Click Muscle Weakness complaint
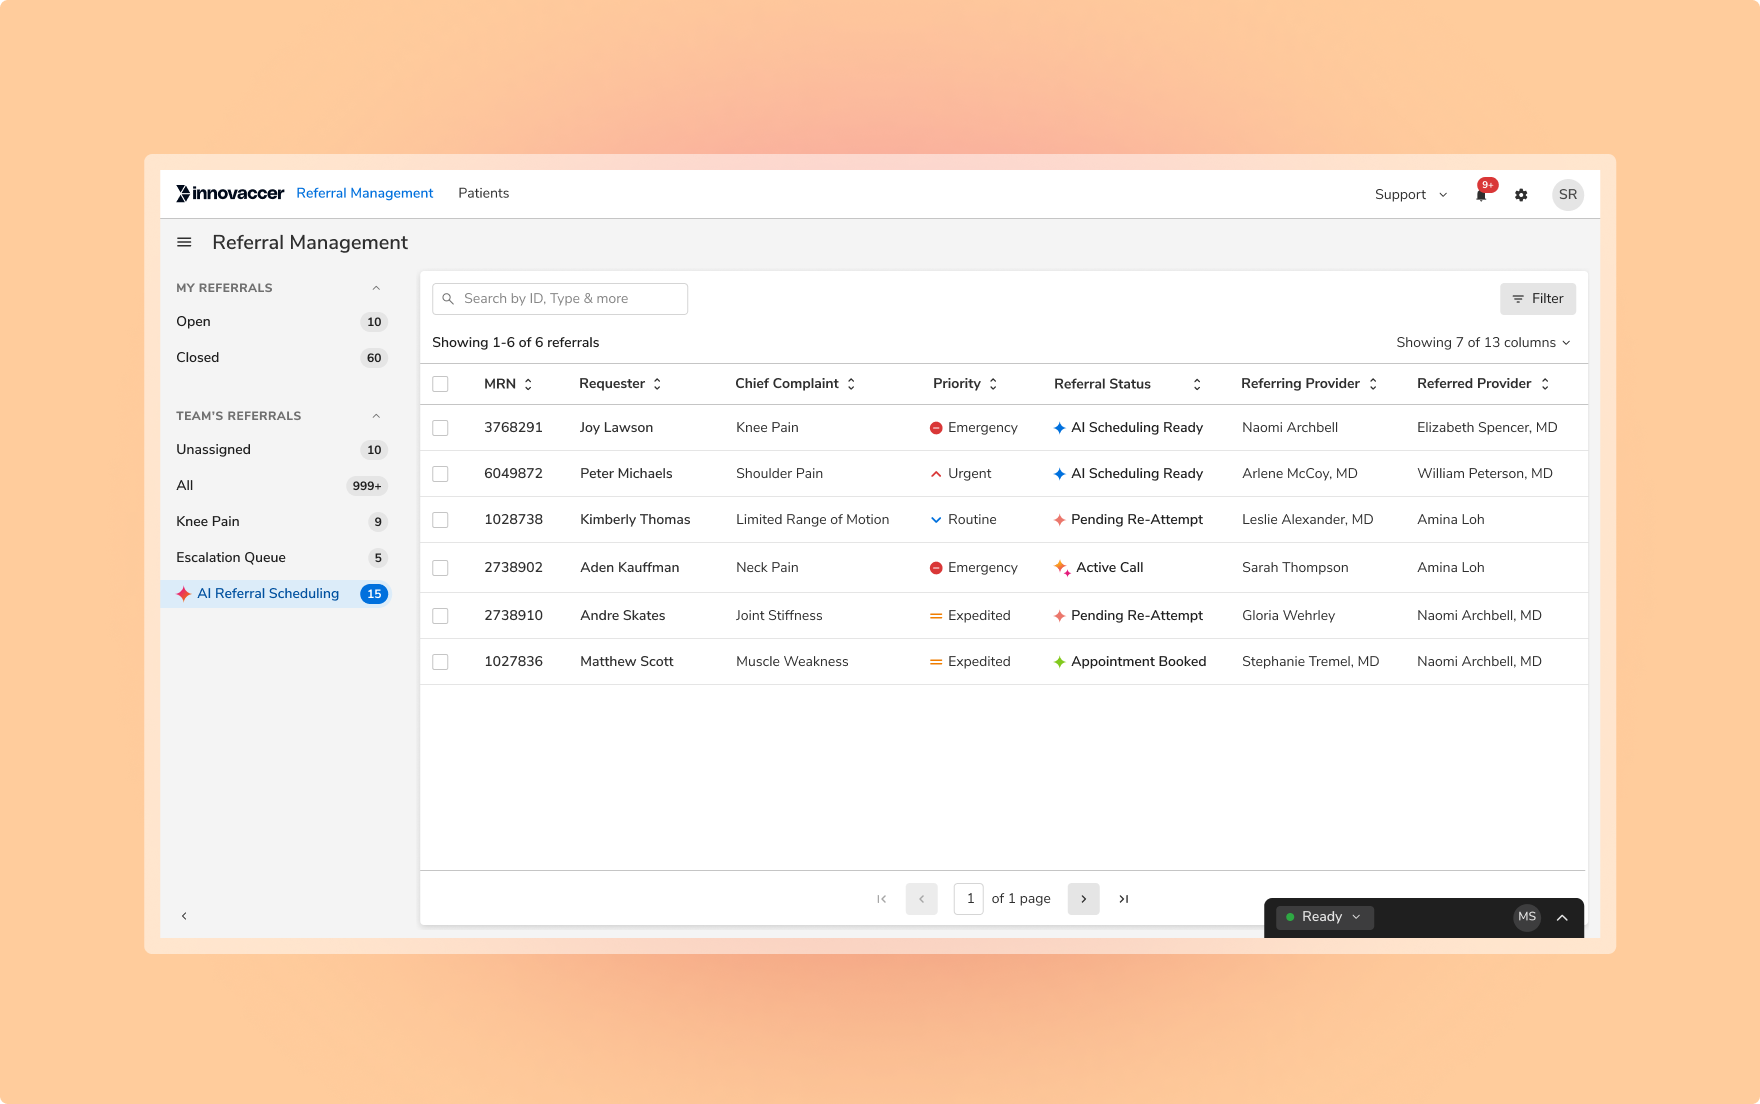The height and width of the screenshot is (1104, 1760). (792, 662)
